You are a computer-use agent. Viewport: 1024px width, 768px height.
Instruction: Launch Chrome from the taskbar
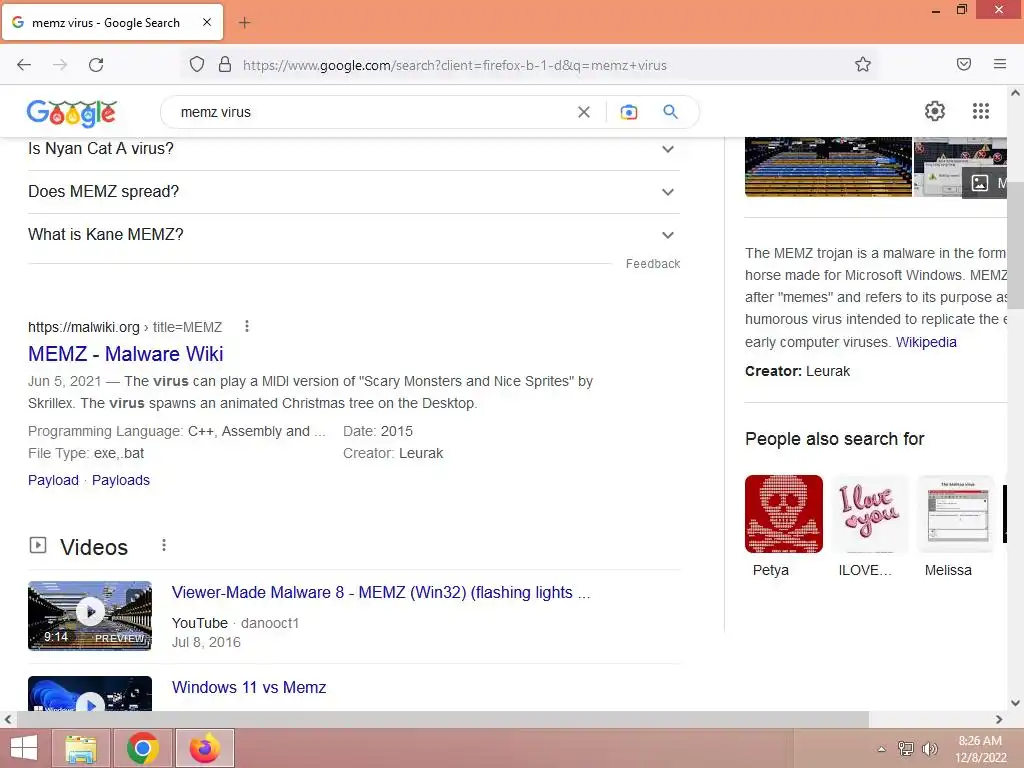pyautogui.click(x=142, y=748)
